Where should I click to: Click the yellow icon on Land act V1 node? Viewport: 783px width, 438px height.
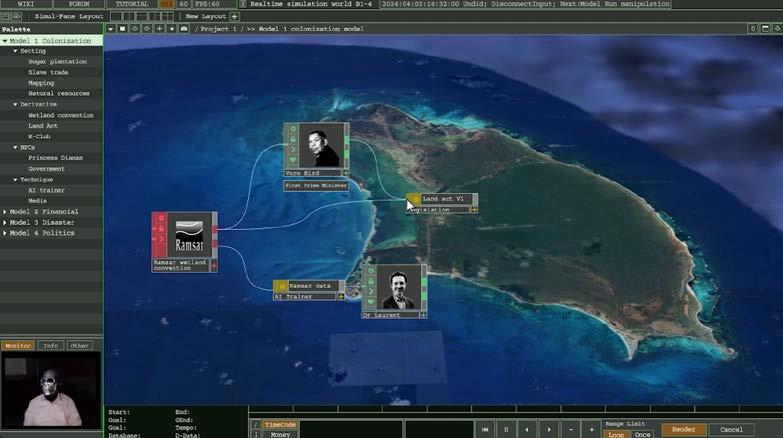(414, 200)
